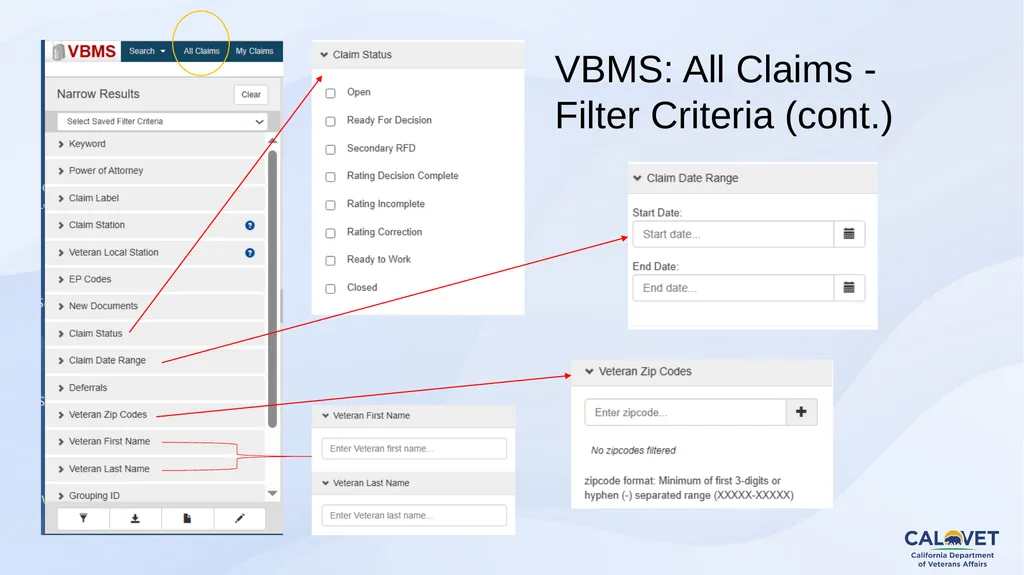The height and width of the screenshot is (575, 1024).
Task: Click the Enter zipcode input field
Action: 685,412
